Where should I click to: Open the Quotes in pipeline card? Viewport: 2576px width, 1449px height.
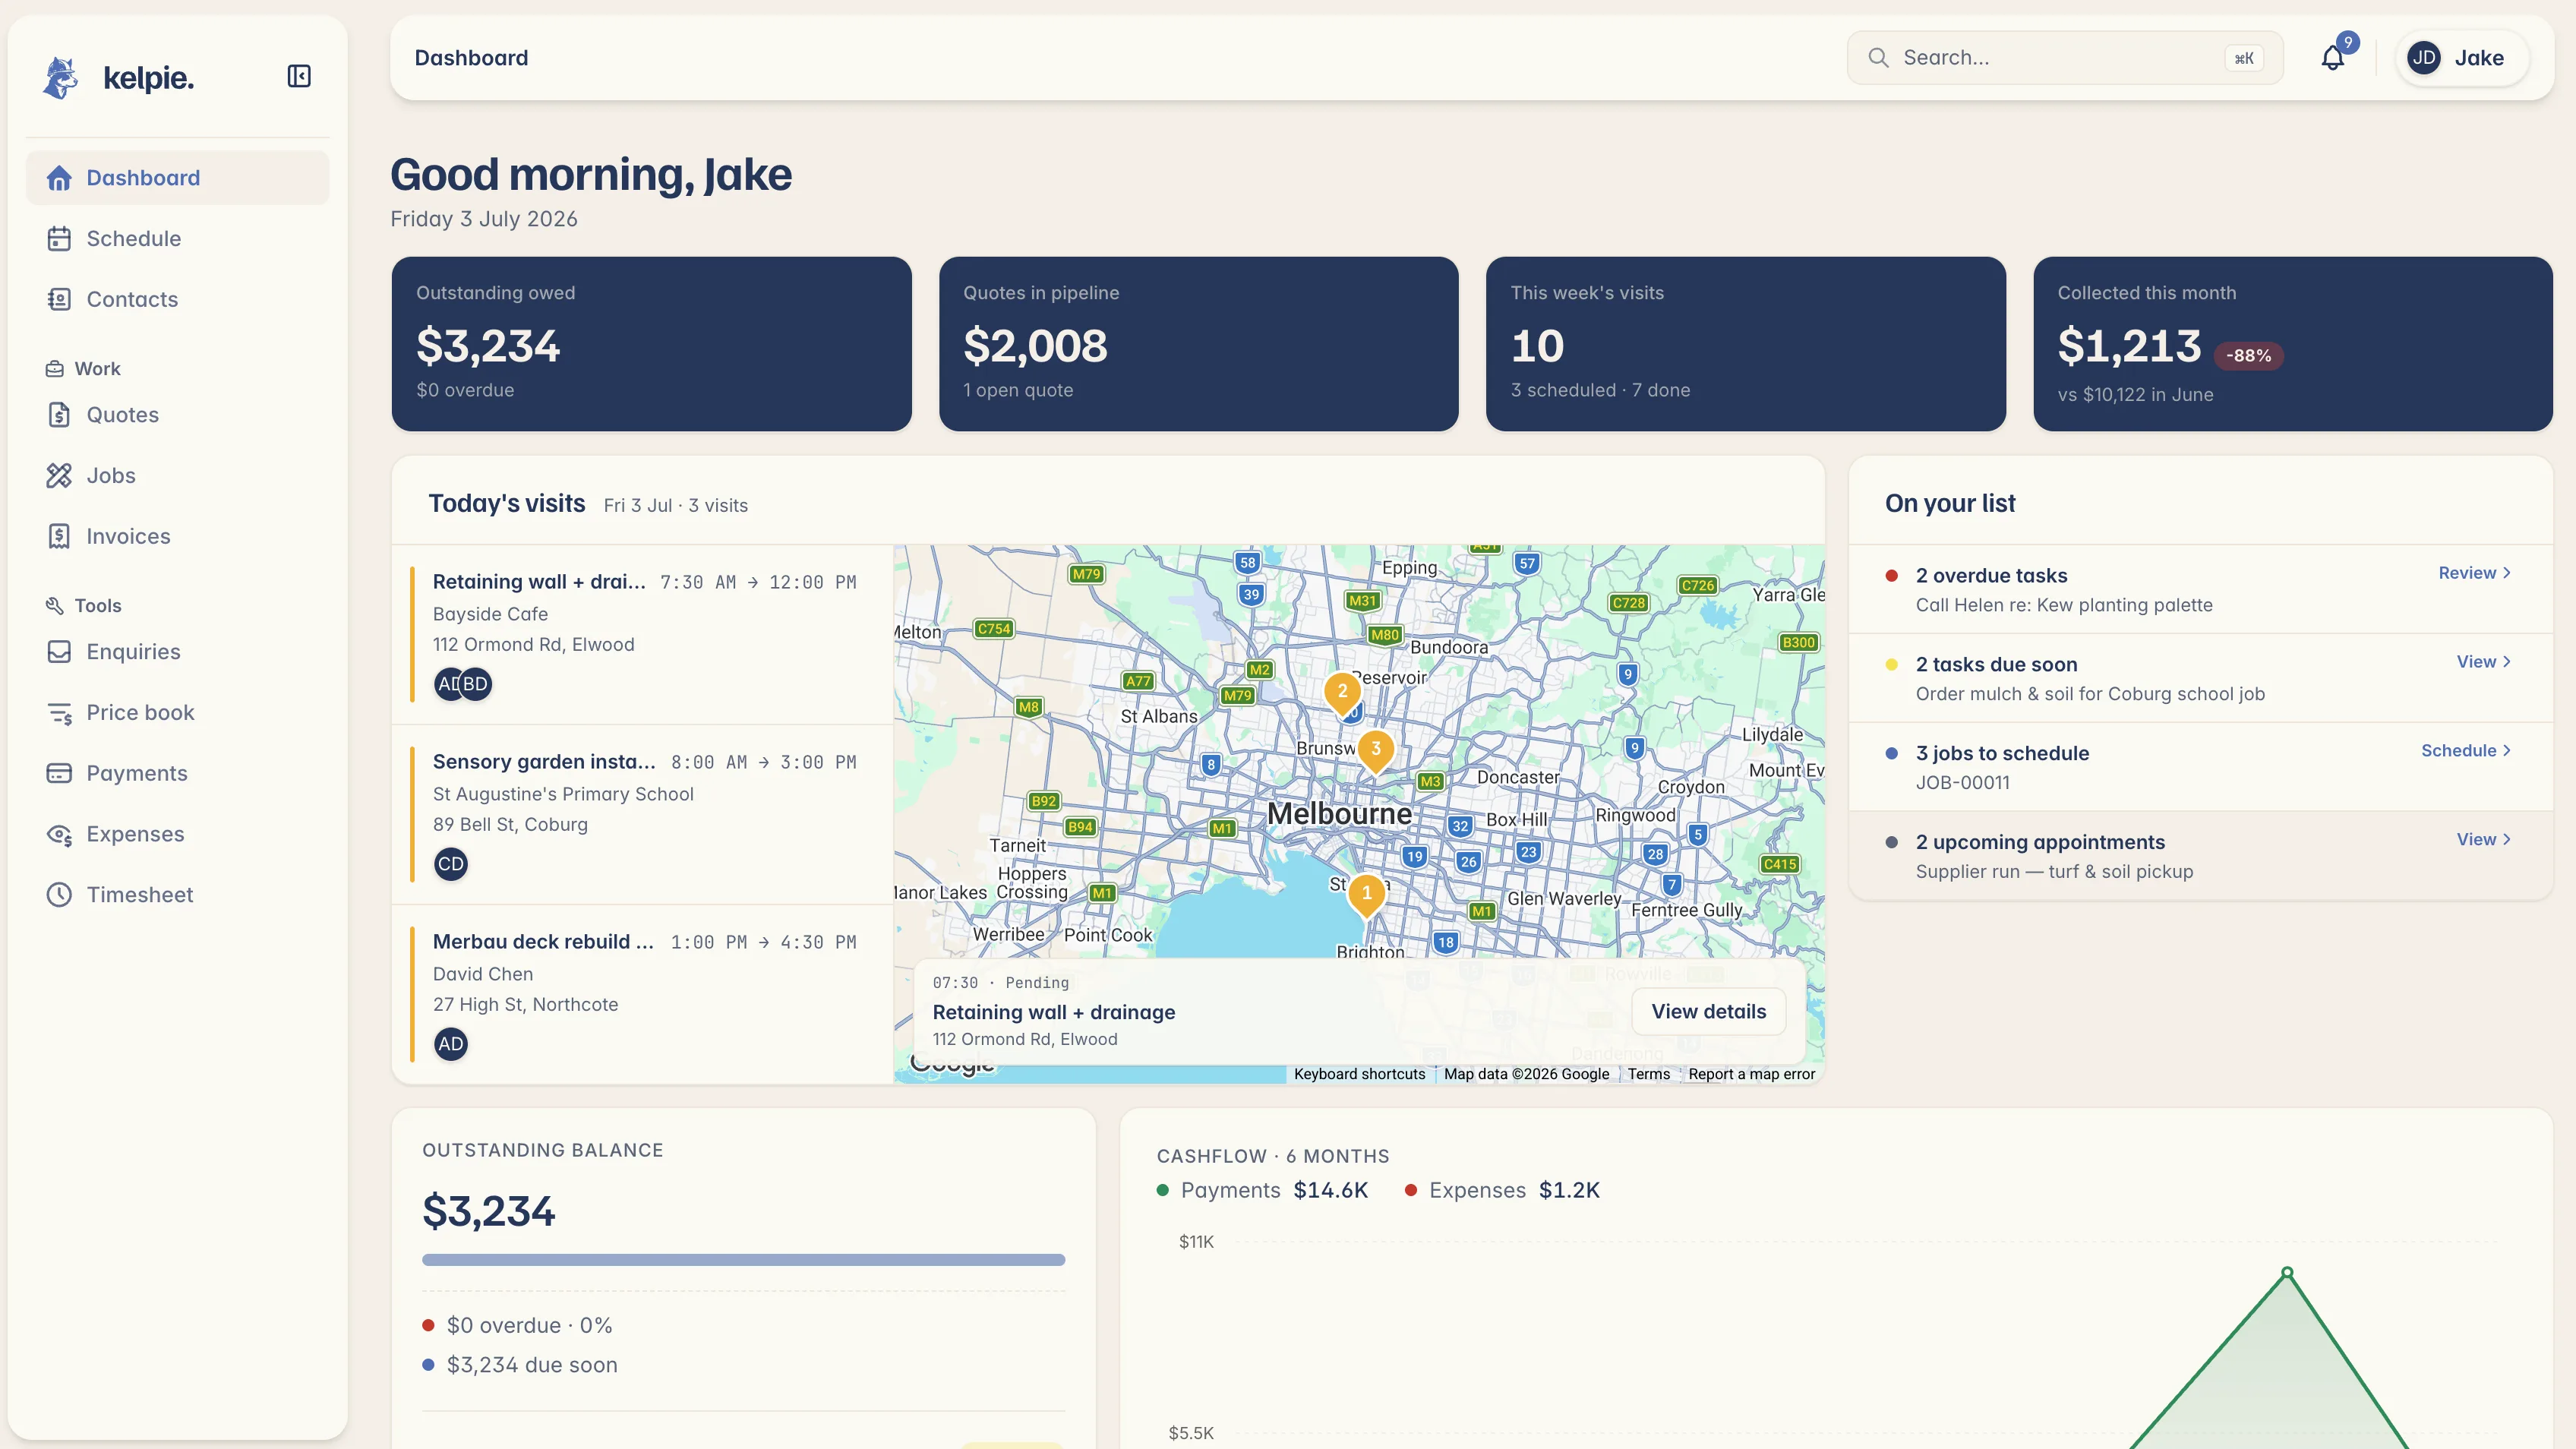(1198, 344)
